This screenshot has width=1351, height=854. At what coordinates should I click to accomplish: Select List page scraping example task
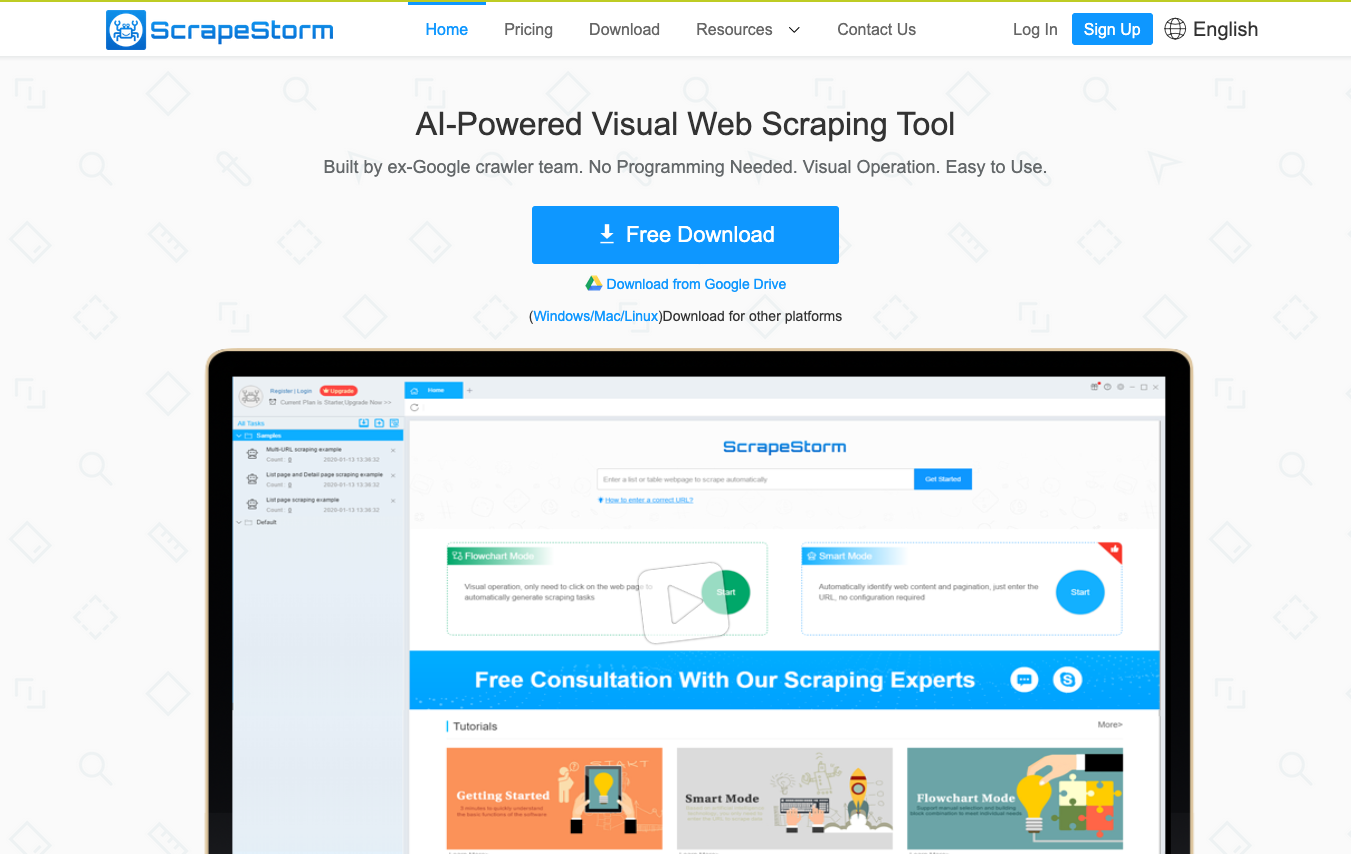click(x=302, y=500)
